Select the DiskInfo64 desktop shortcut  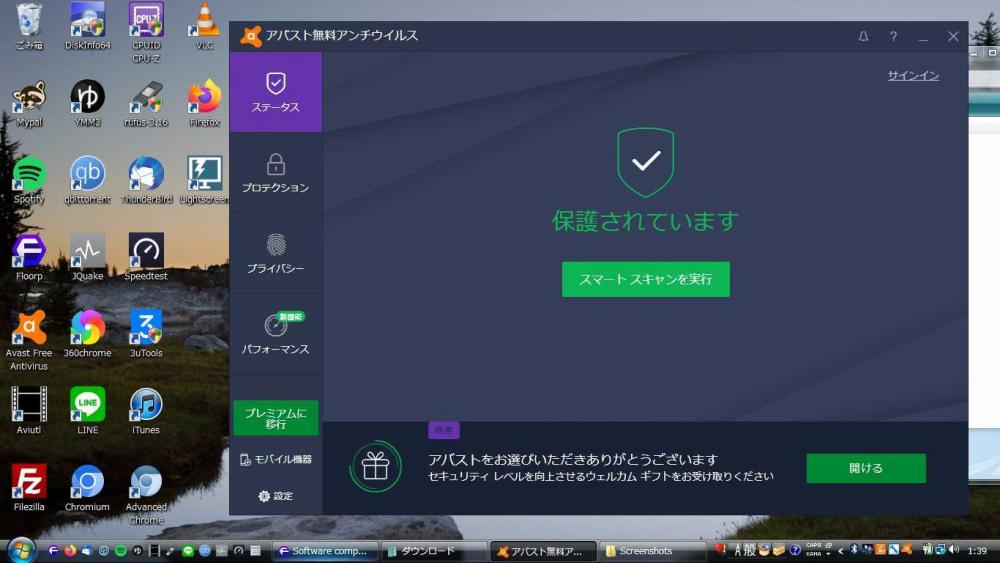[87, 26]
